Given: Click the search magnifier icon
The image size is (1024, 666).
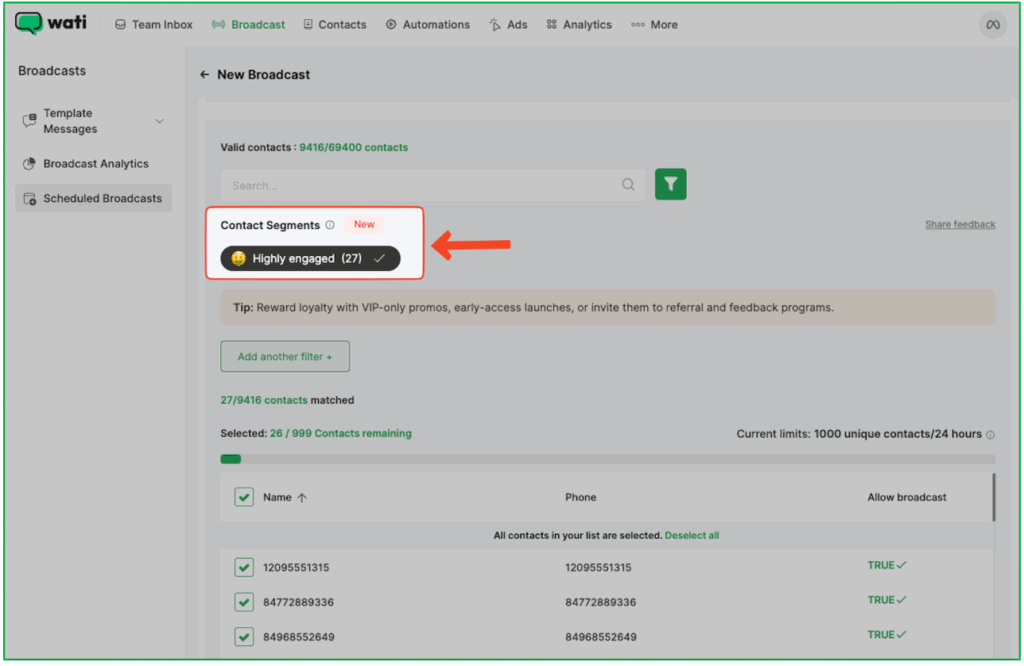Looking at the screenshot, I should pyautogui.click(x=628, y=184).
